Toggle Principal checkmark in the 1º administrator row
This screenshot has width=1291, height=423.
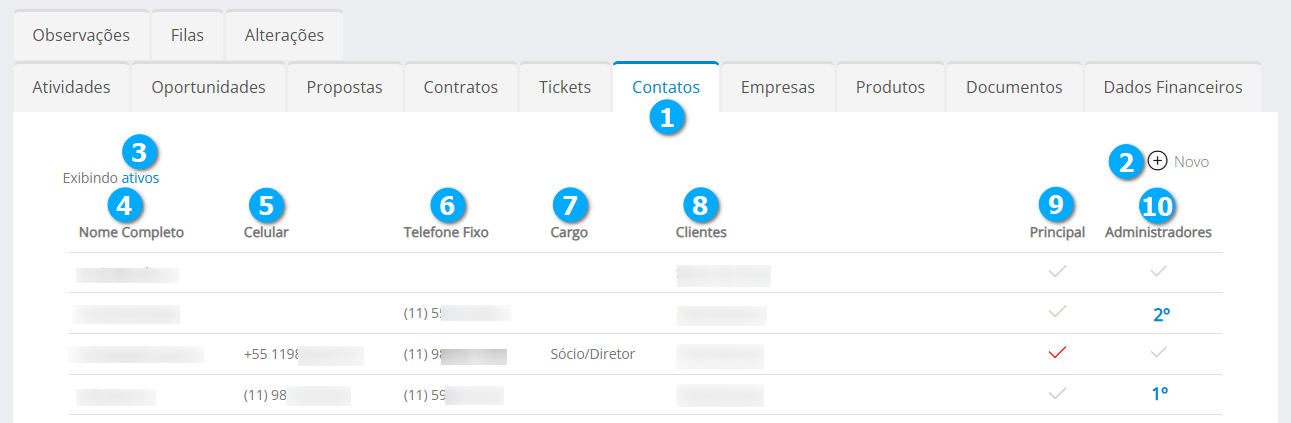click(x=1057, y=394)
